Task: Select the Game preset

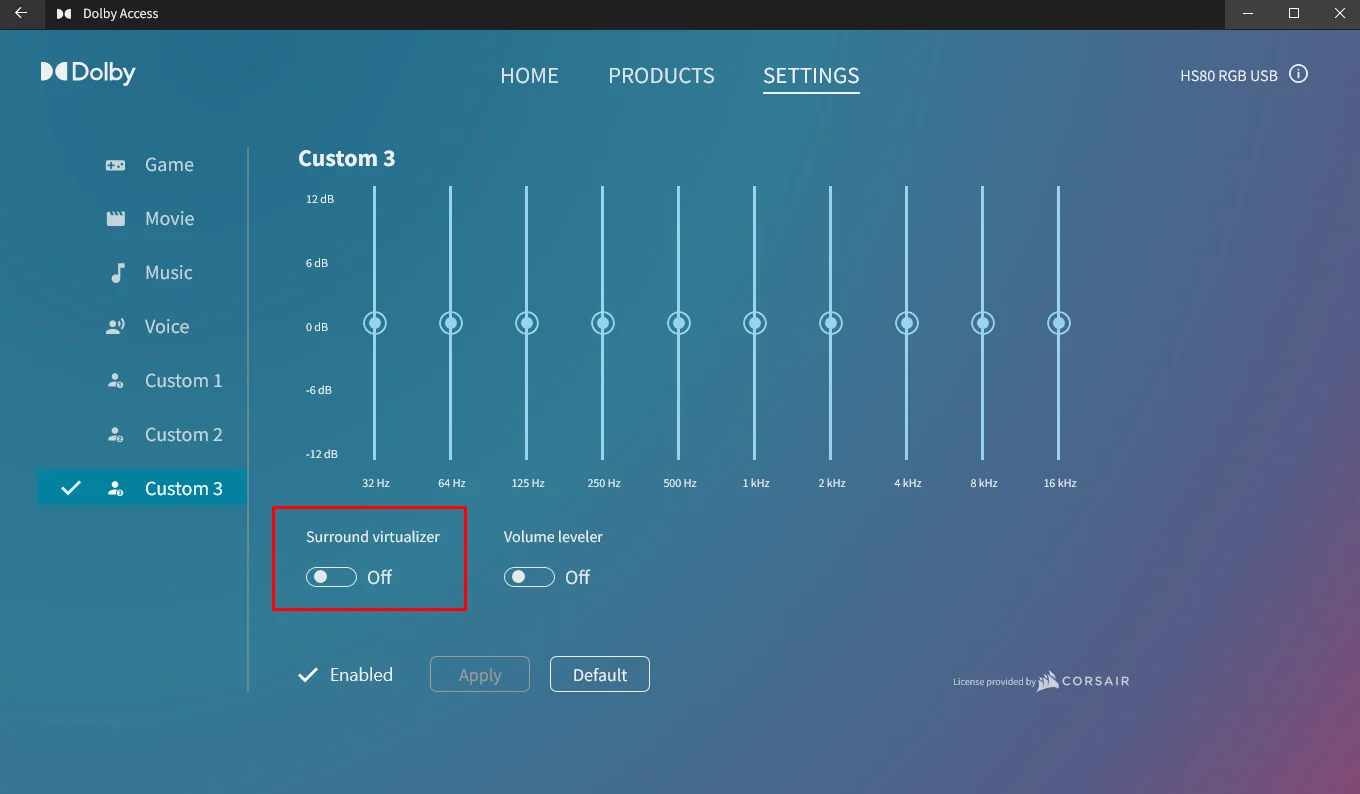Action: (142, 165)
